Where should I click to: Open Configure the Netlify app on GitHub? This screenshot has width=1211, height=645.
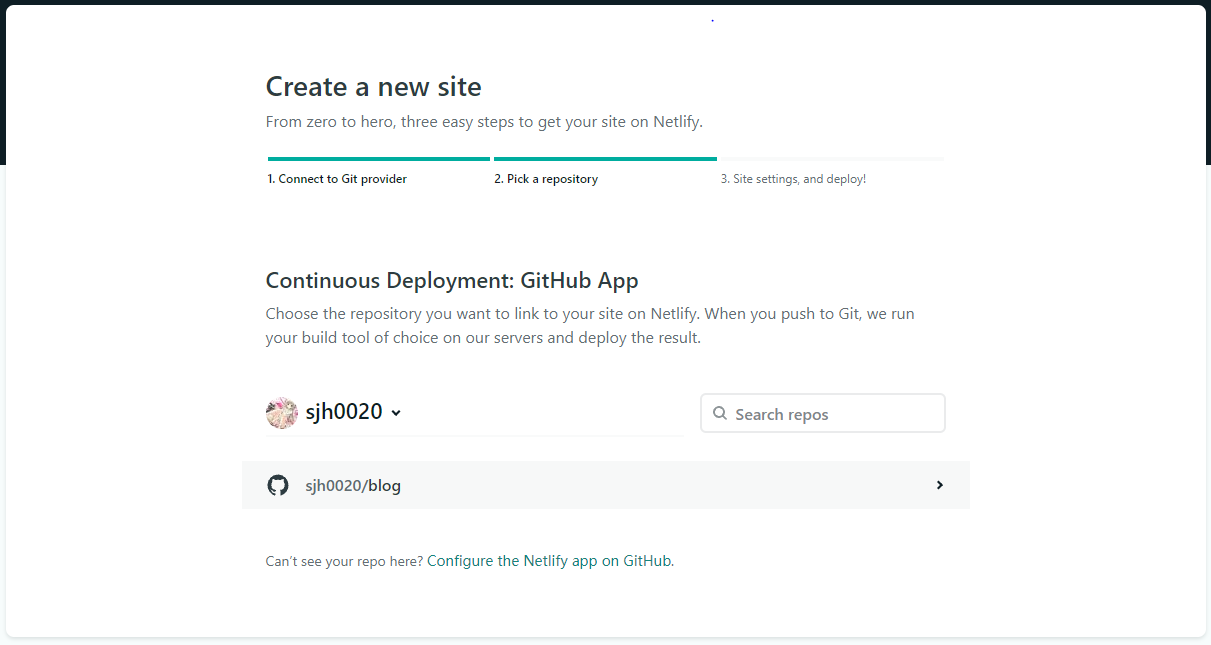point(549,560)
